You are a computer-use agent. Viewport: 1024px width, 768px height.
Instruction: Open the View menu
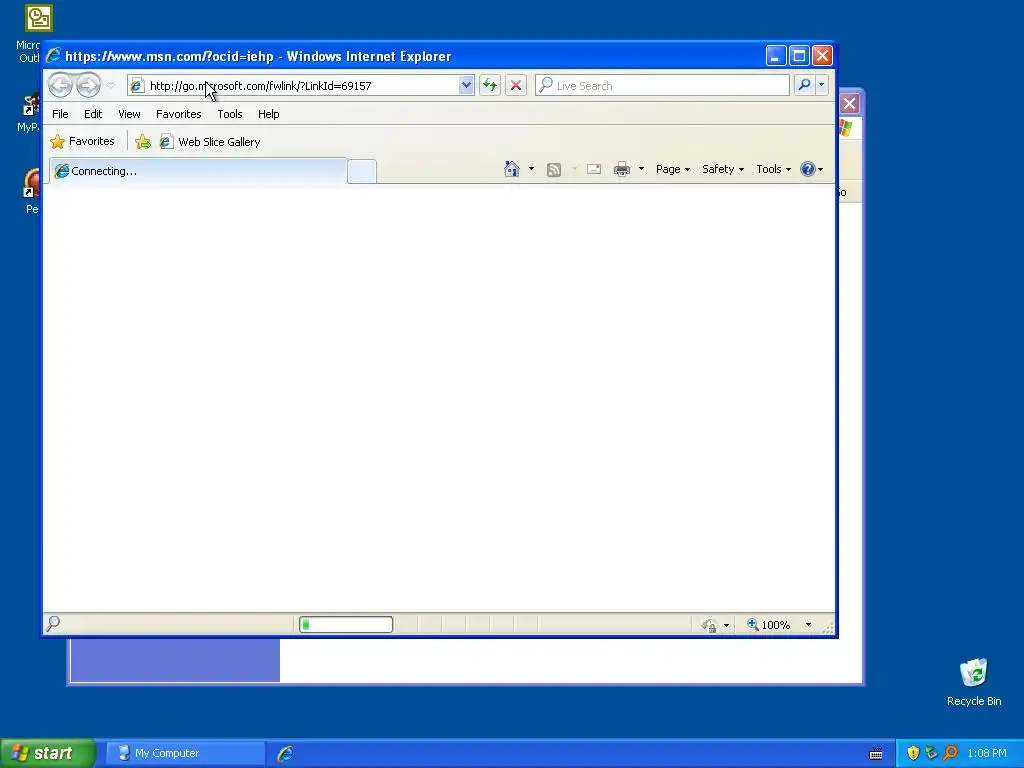coord(129,114)
